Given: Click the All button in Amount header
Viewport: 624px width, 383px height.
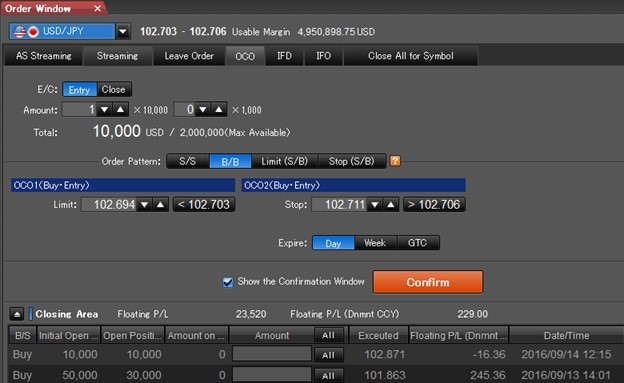Looking at the screenshot, I should pos(328,335).
